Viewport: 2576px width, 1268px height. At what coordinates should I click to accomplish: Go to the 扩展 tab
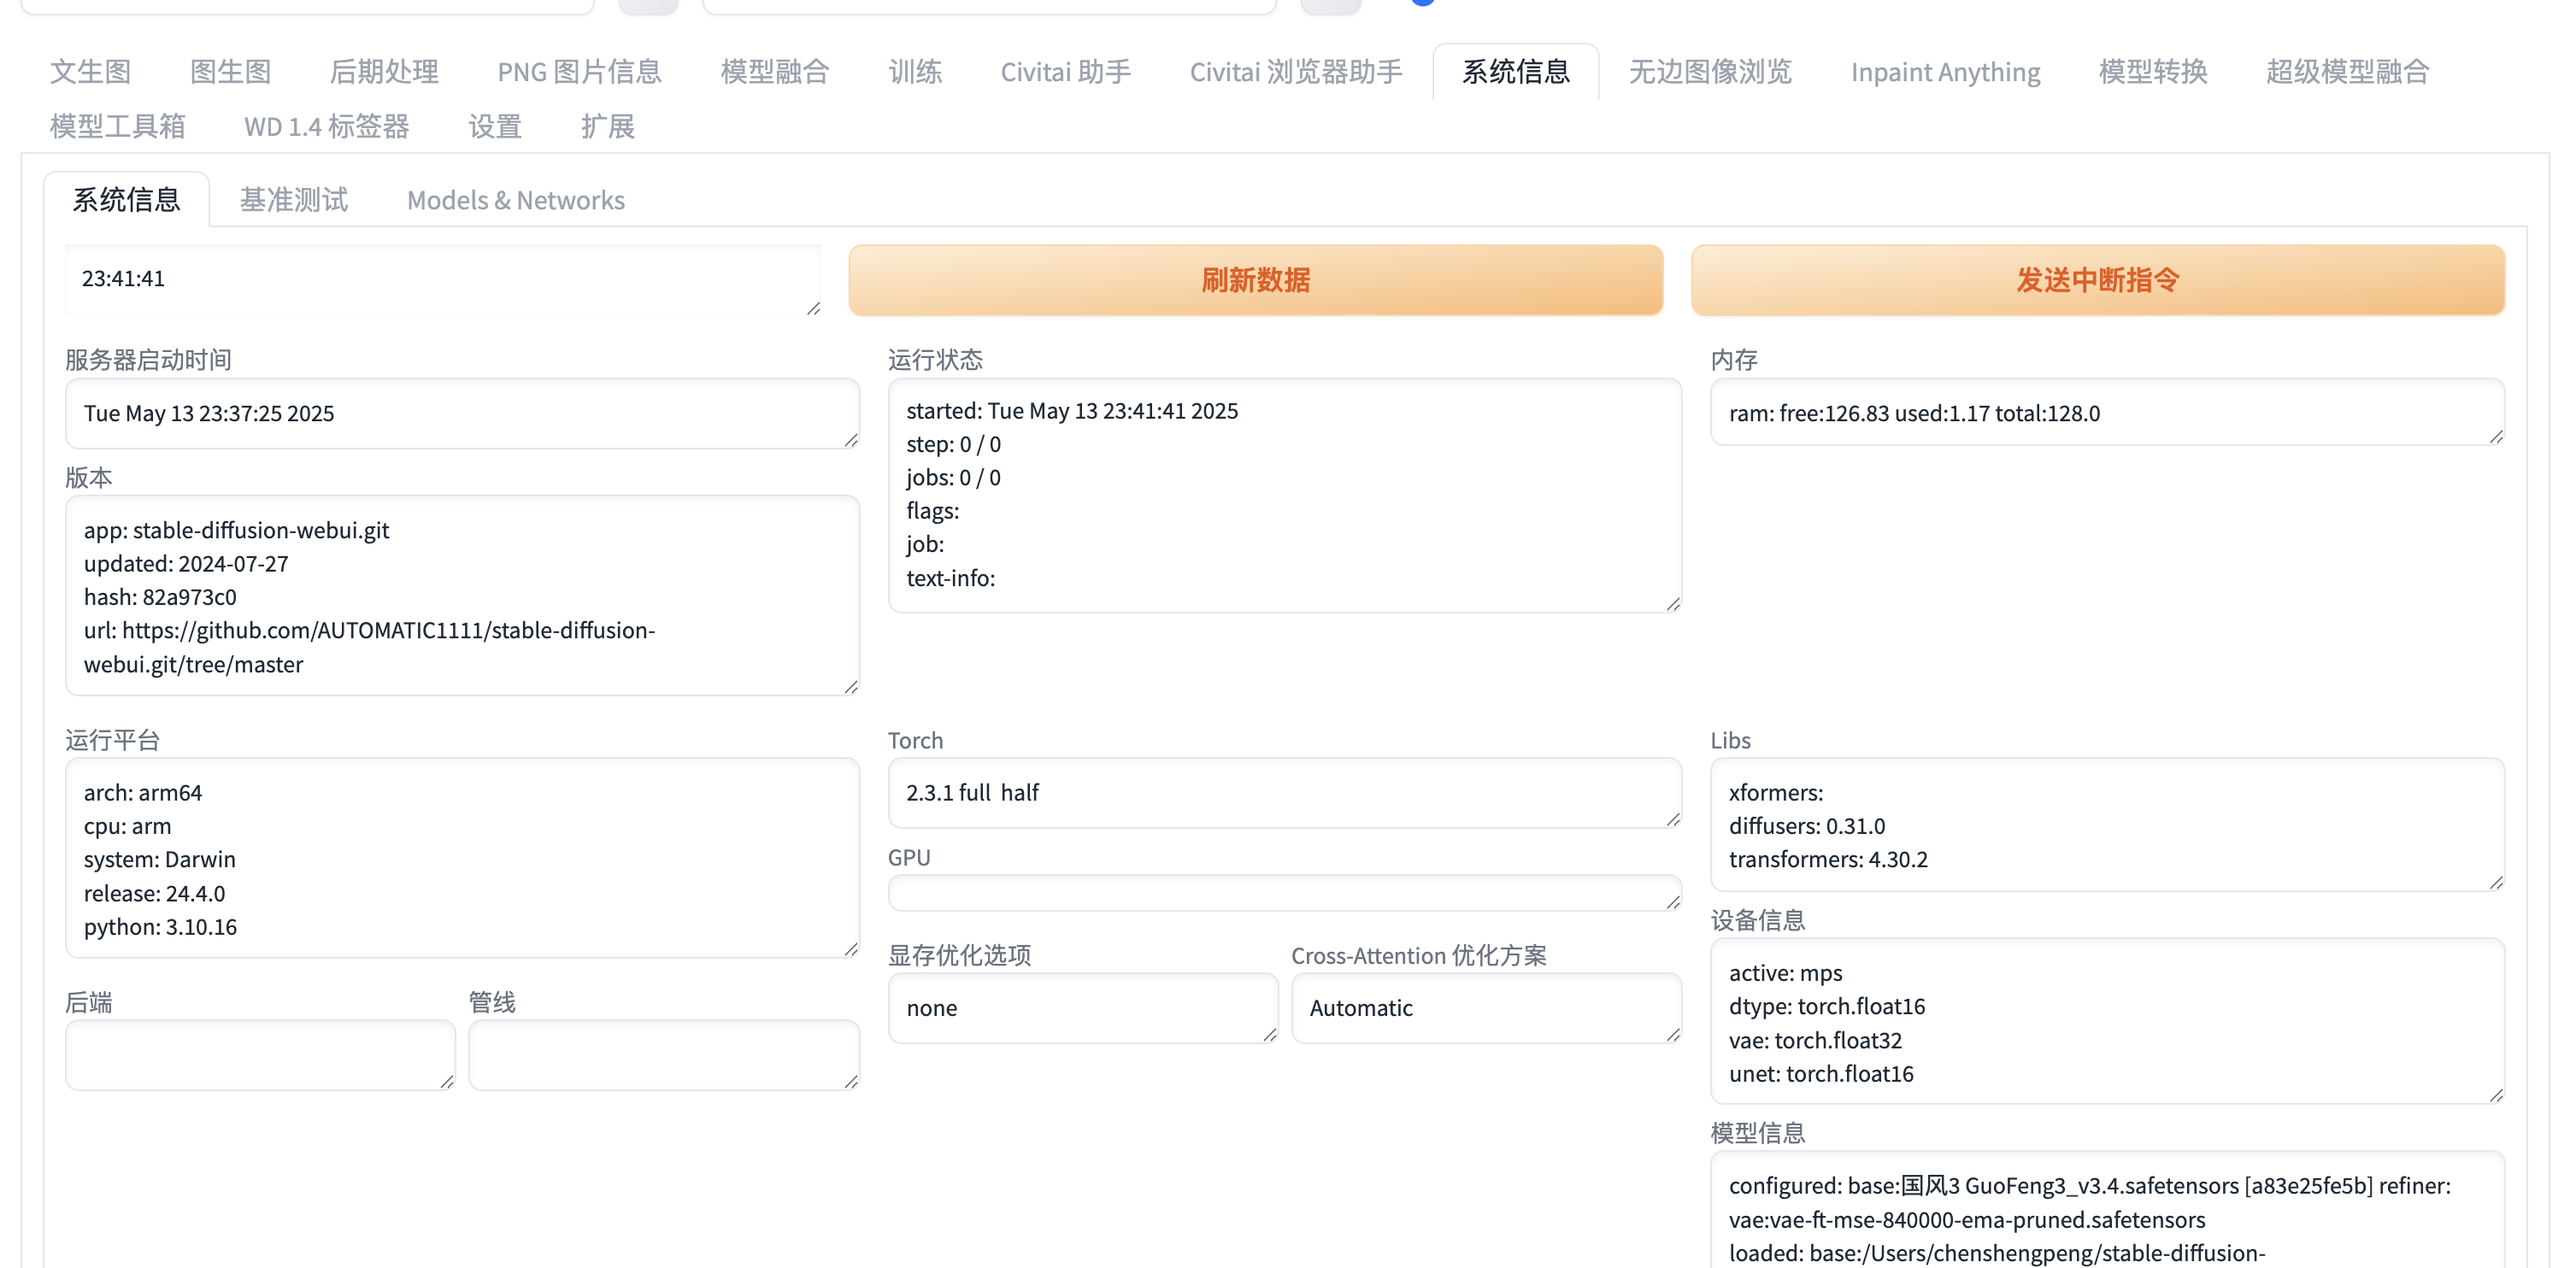point(607,127)
